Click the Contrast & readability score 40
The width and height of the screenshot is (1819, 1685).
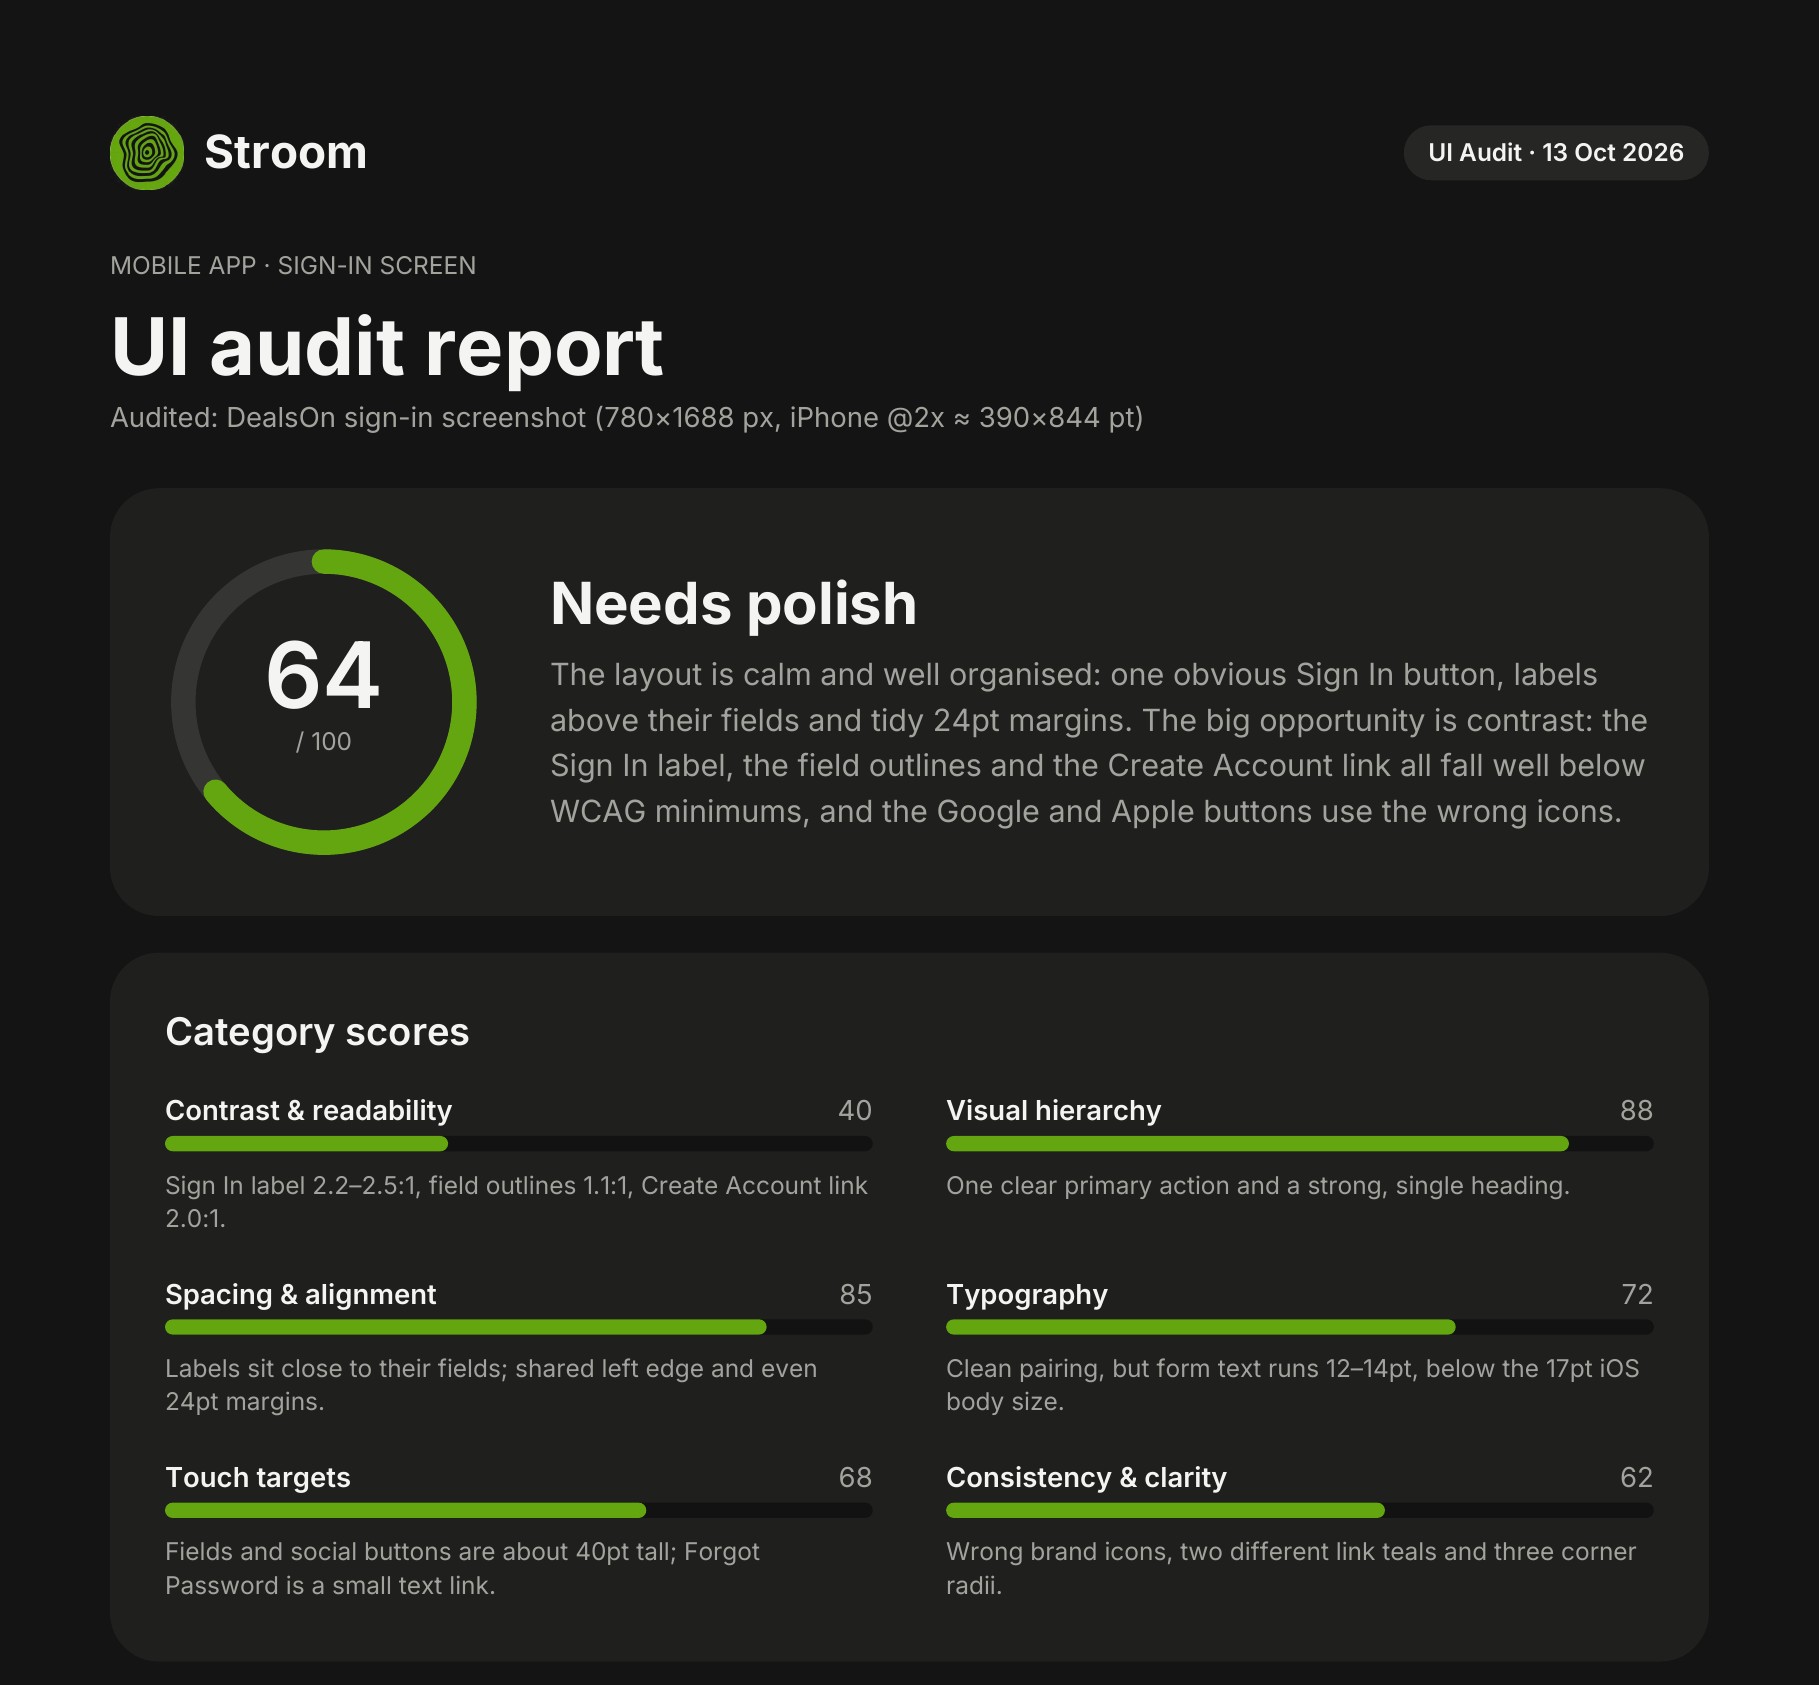click(x=855, y=1111)
